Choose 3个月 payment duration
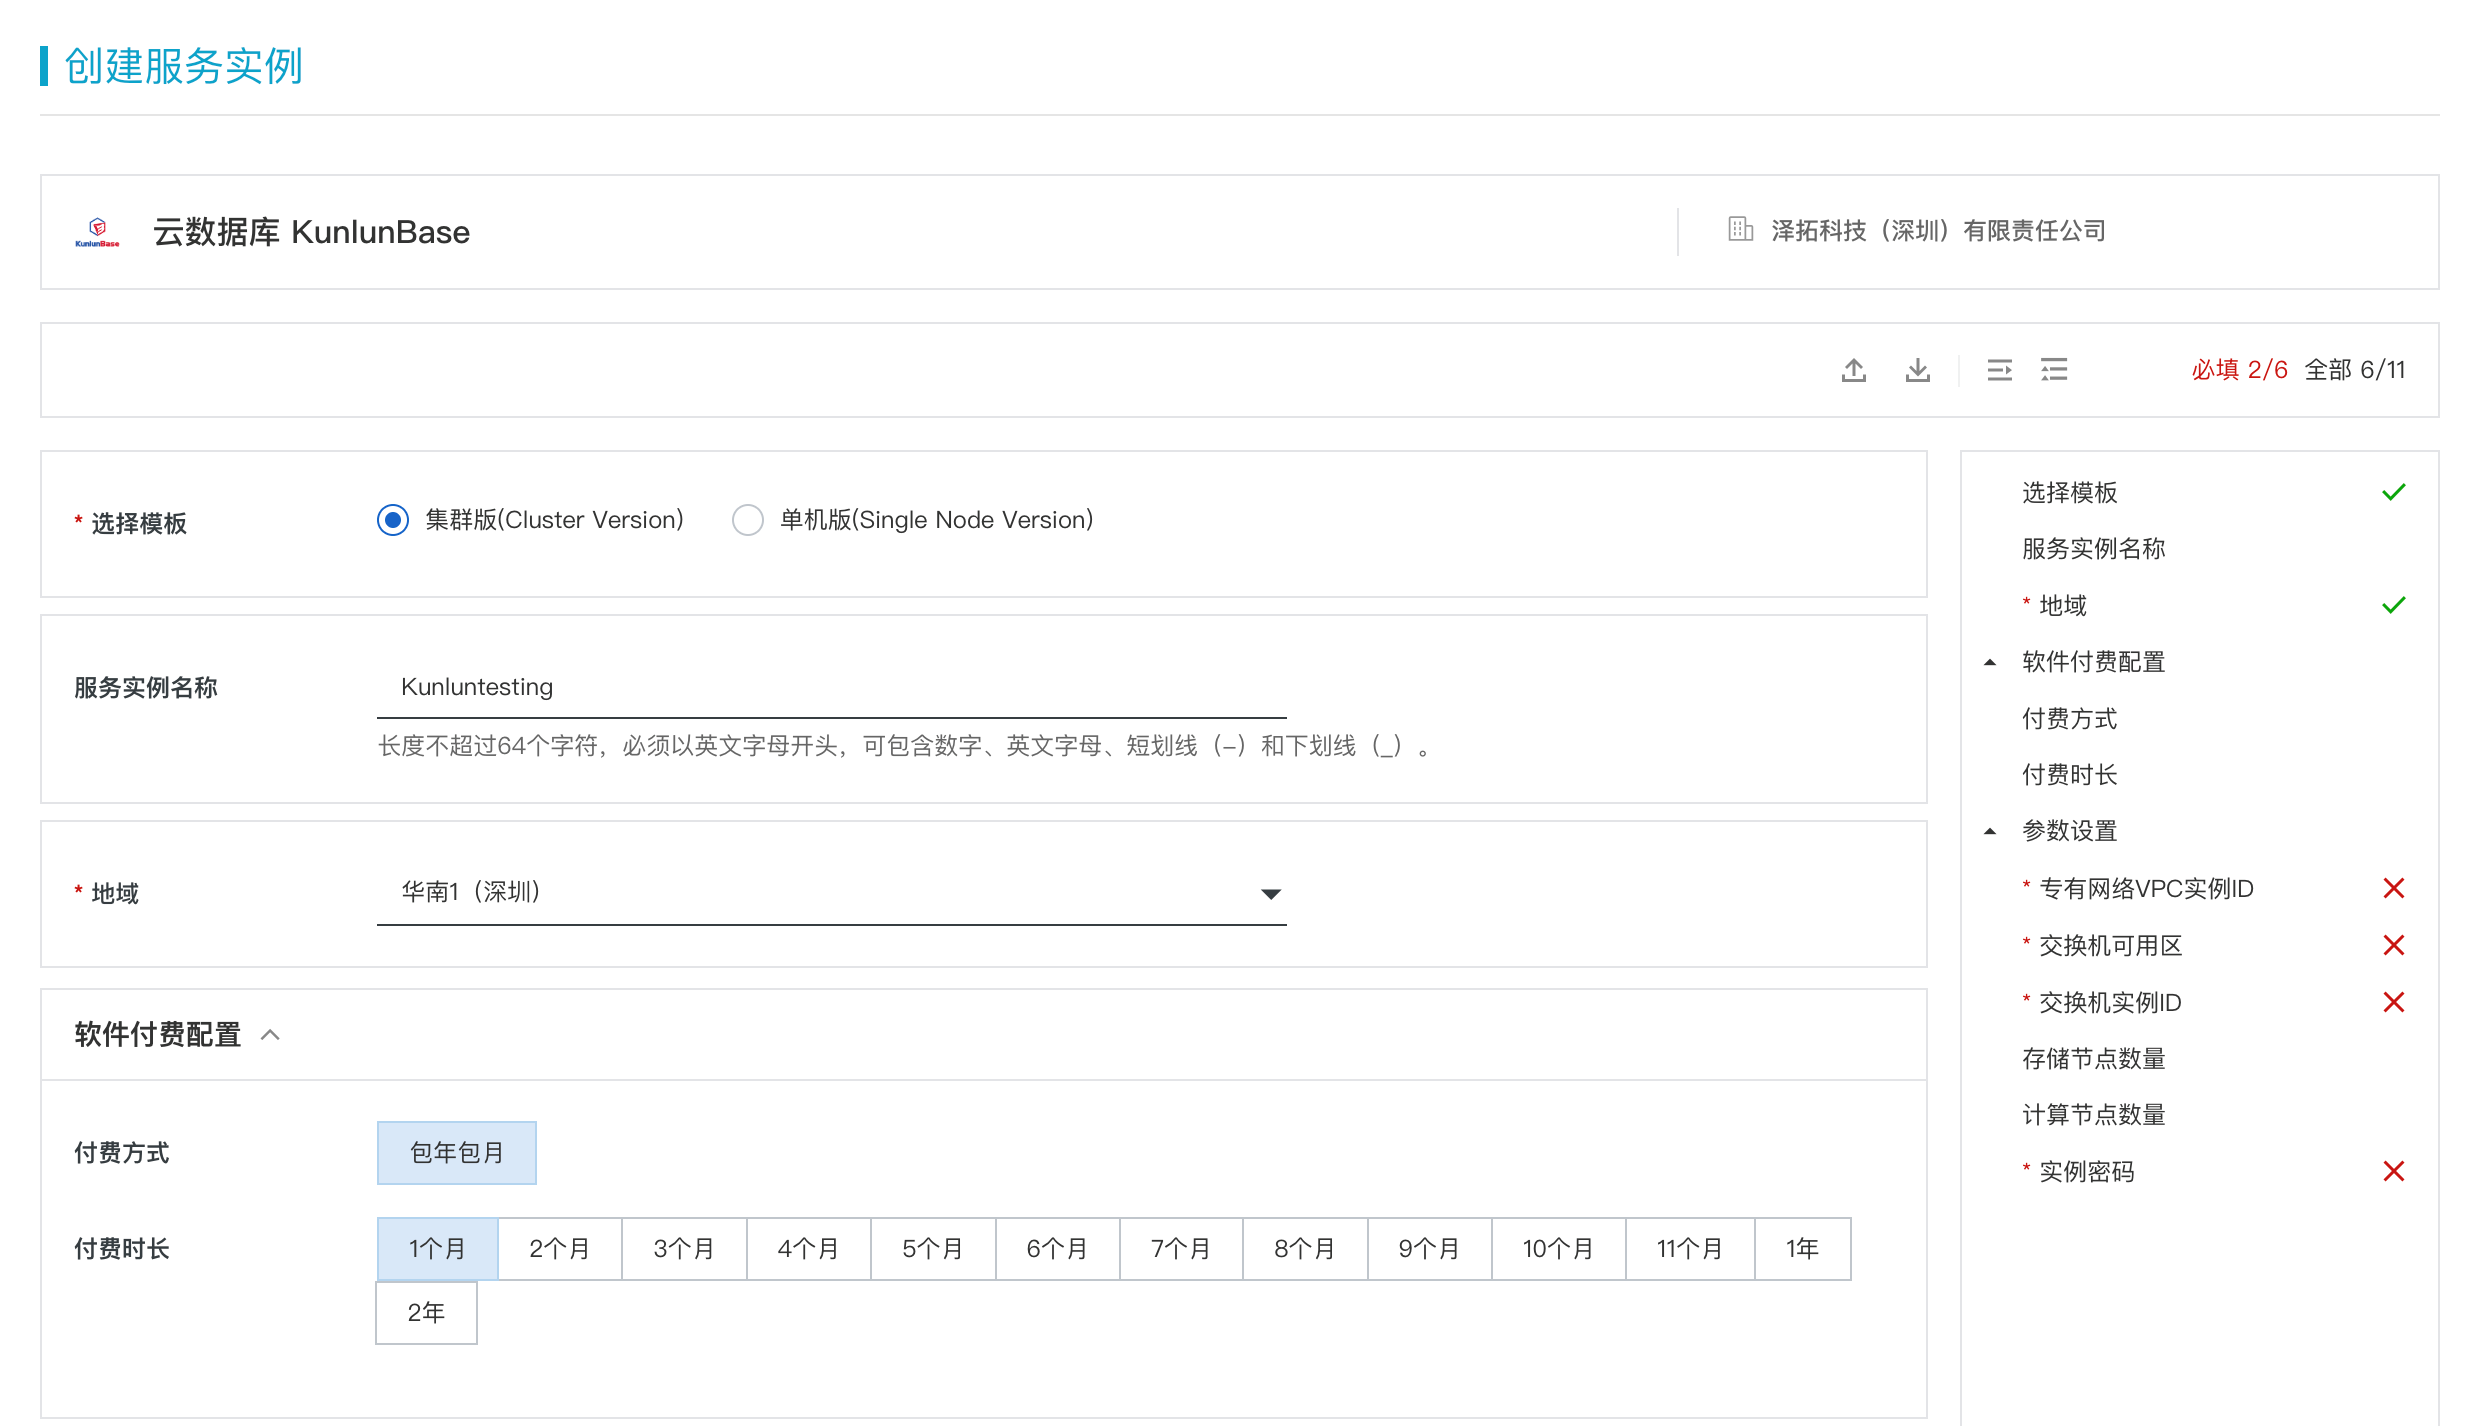 click(684, 1249)
